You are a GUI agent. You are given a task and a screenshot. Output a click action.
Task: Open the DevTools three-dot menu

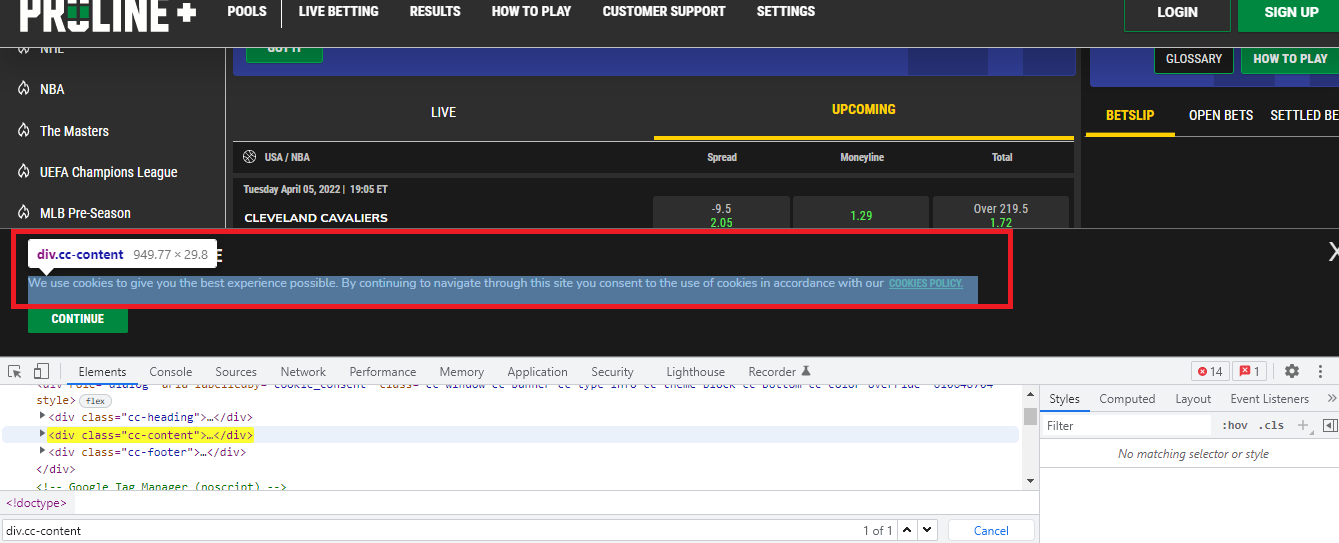click(x=1321, y=371)
